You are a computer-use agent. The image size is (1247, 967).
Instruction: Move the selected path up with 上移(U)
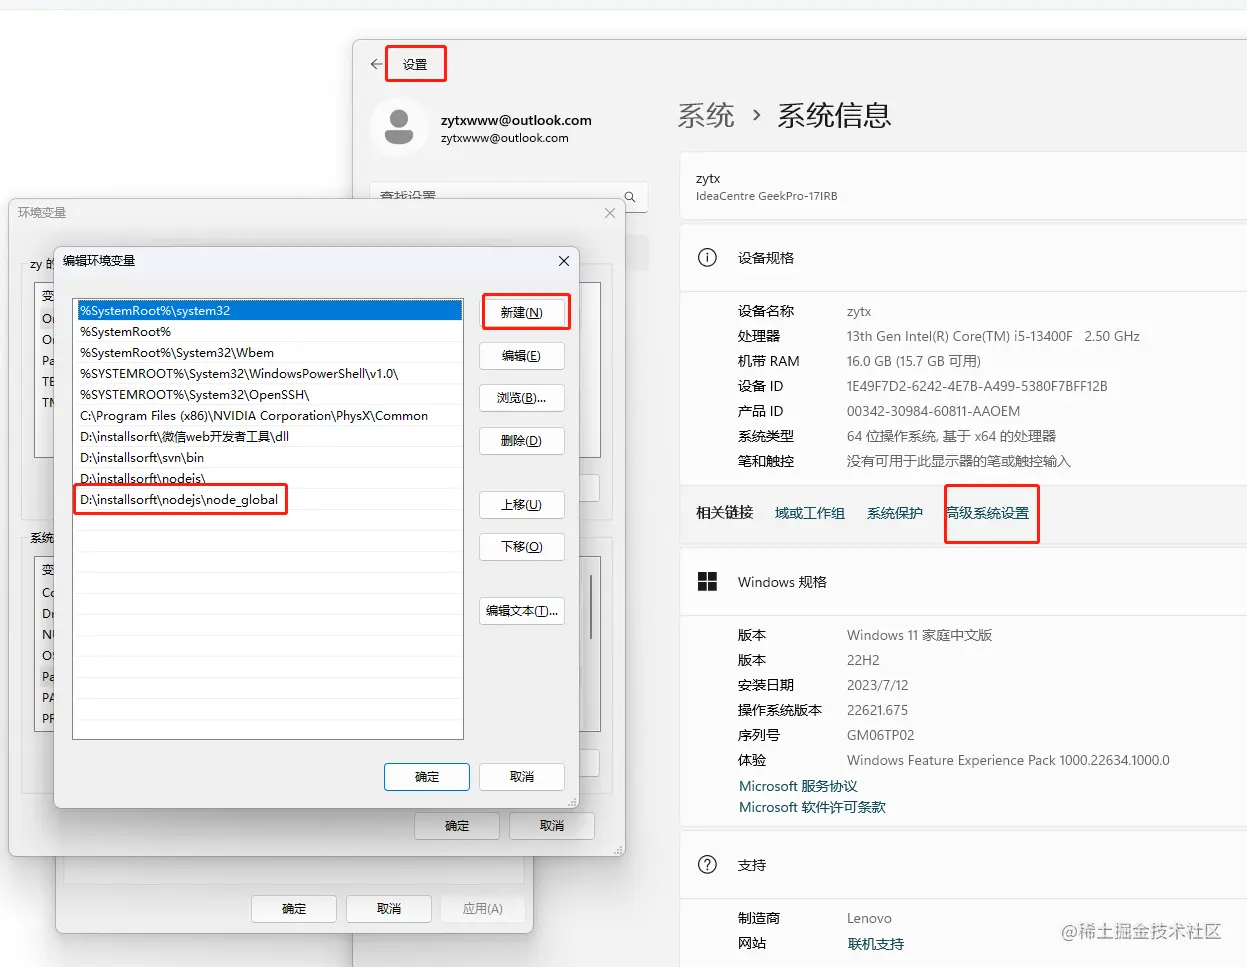[521, 504]
